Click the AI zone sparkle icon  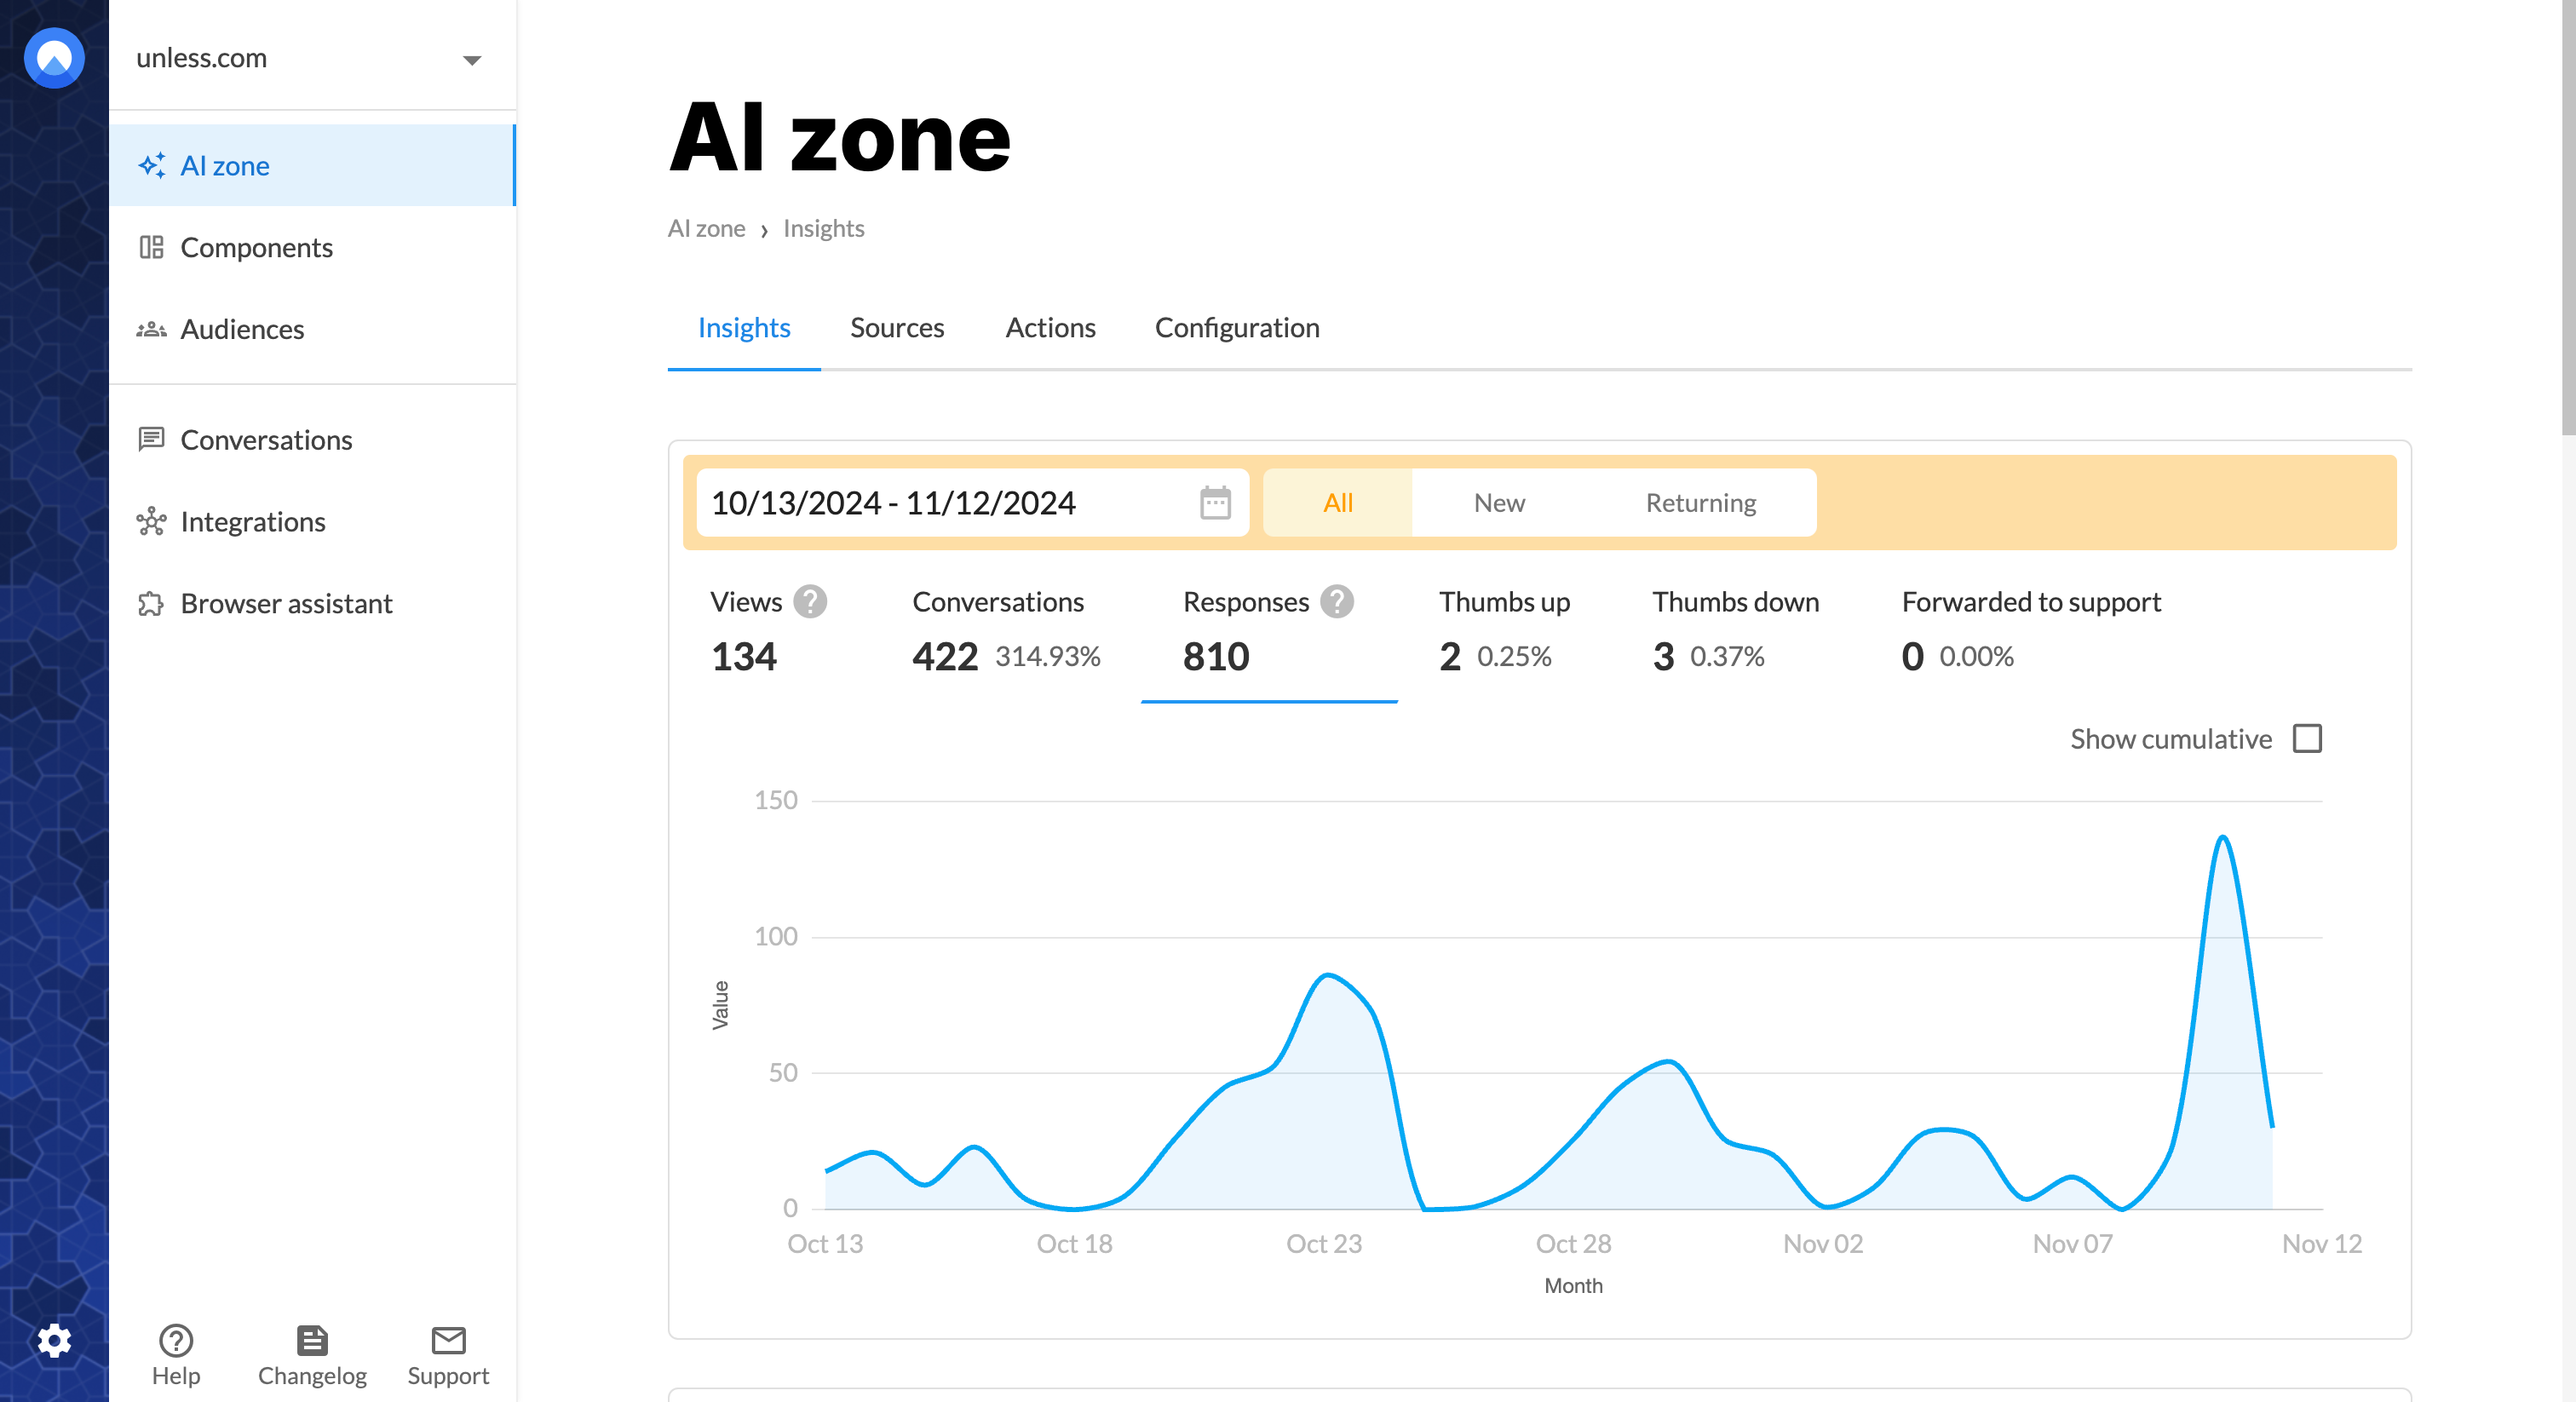pyautogui.click(x=152, y=165)
